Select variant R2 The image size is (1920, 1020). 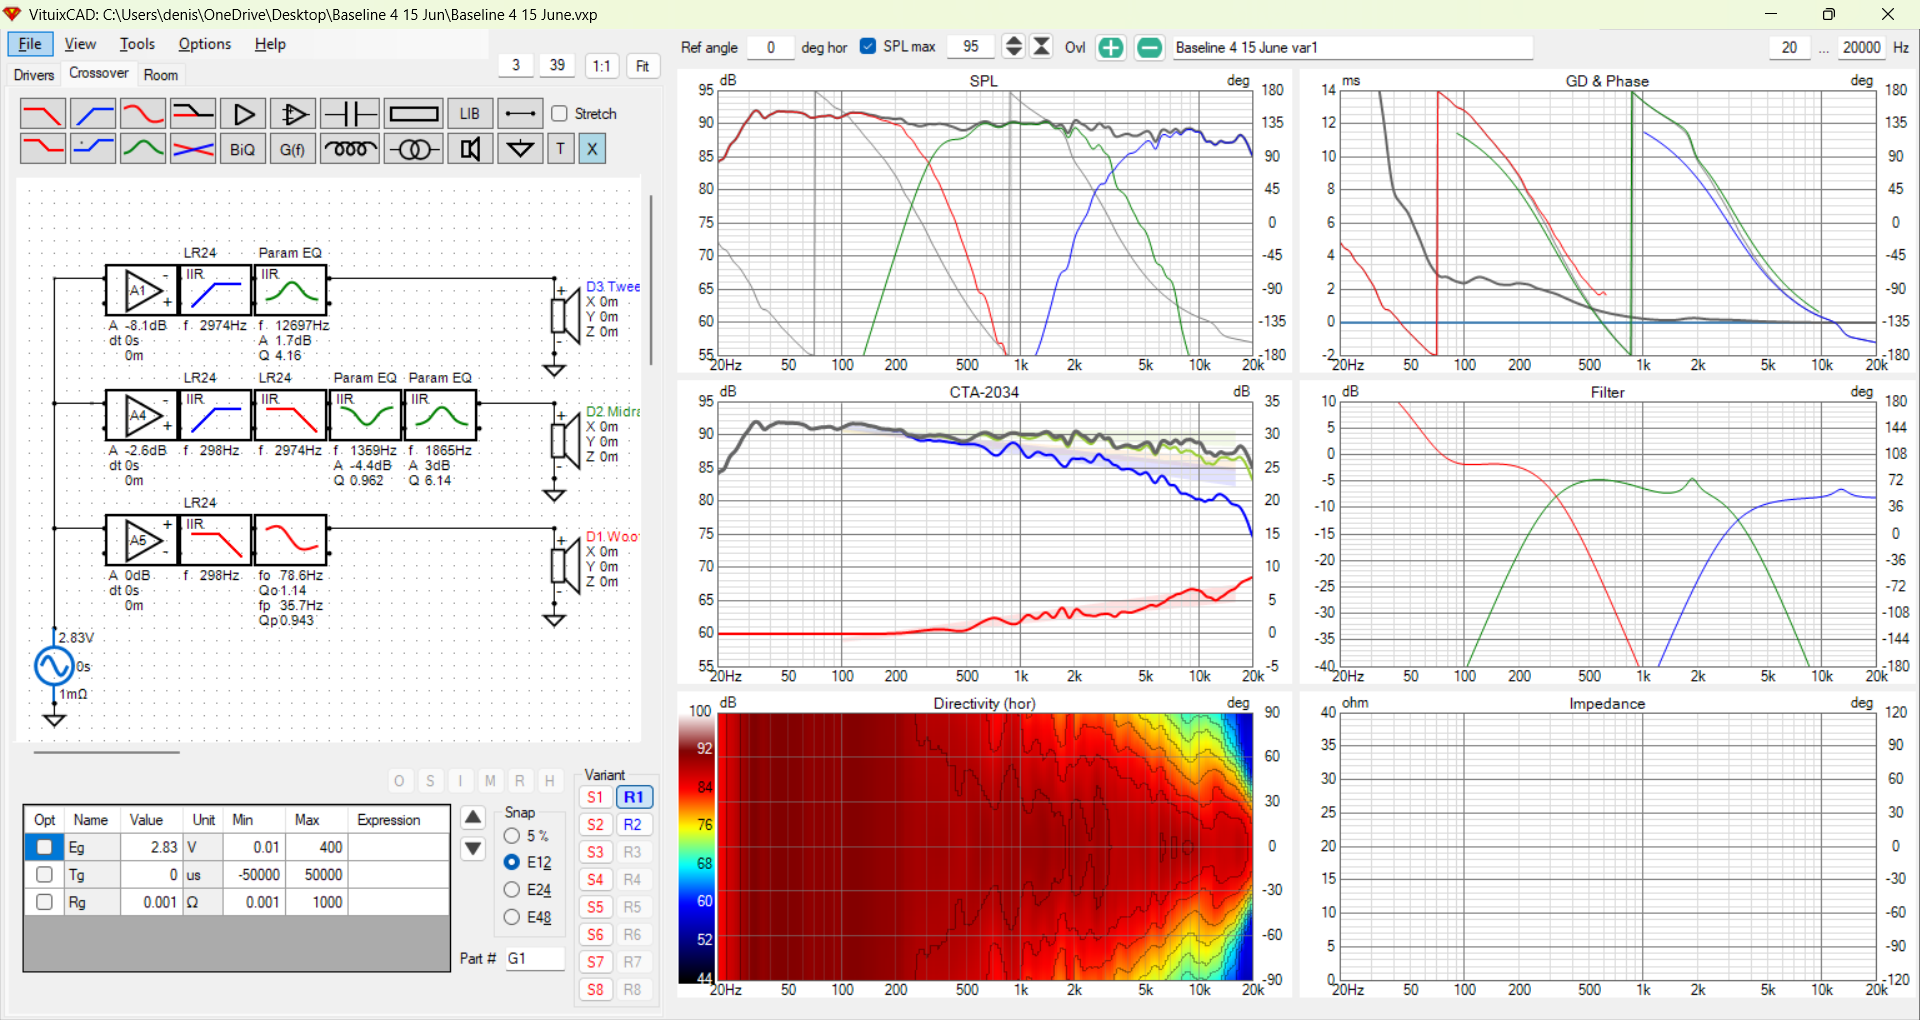[x=633, y=824]
